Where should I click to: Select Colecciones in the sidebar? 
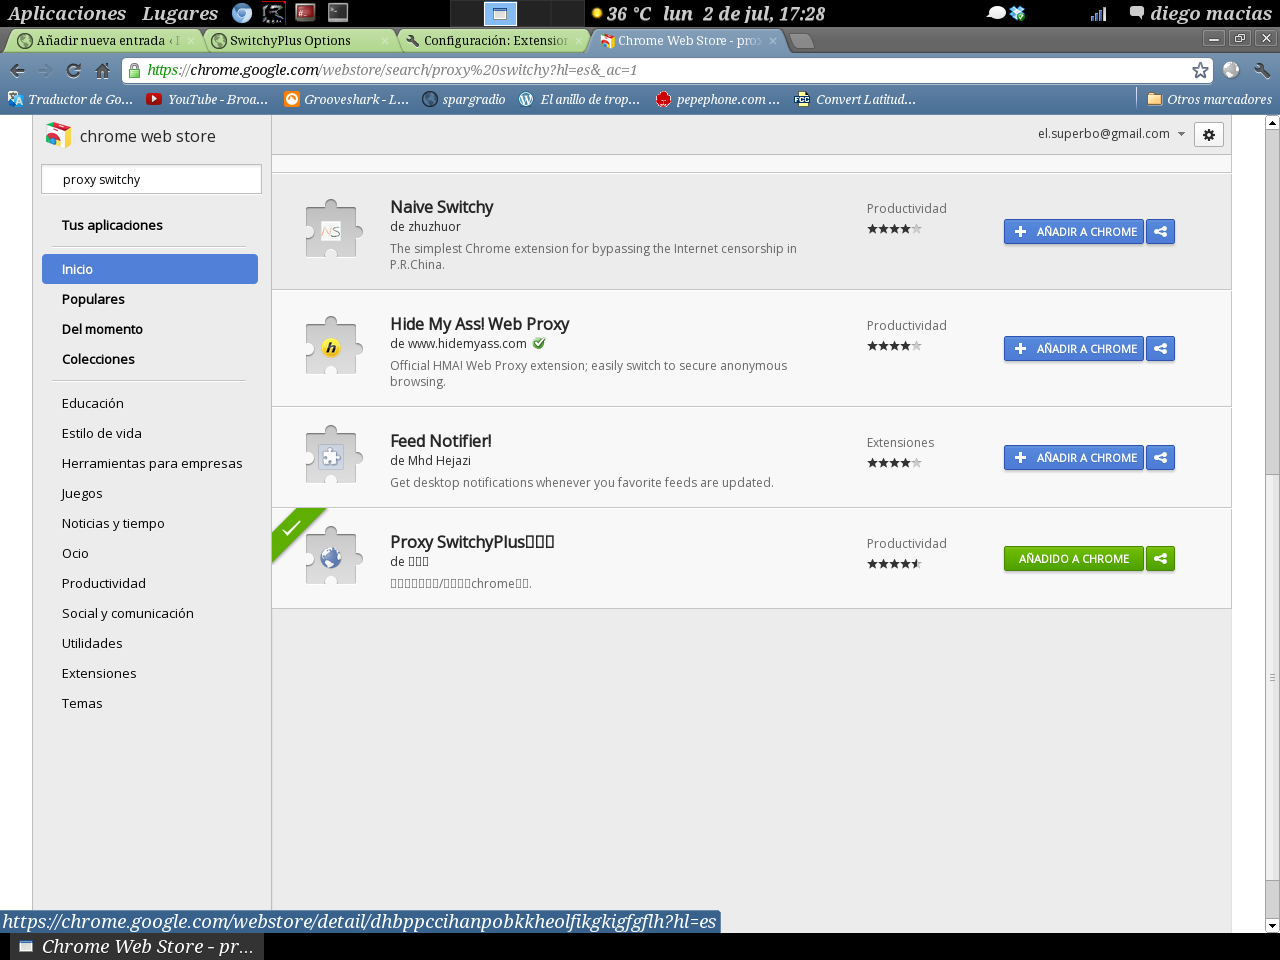[x=98, y=359]
